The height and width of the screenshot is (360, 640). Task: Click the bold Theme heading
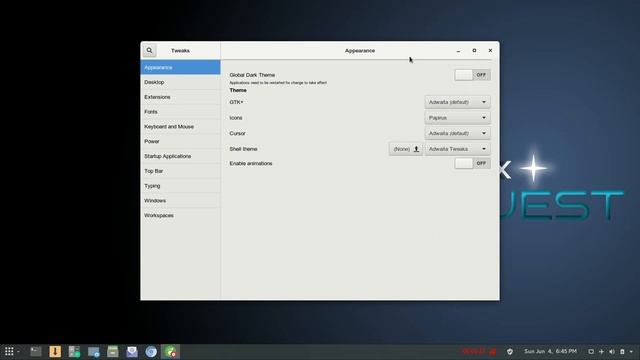coord(238,90)
